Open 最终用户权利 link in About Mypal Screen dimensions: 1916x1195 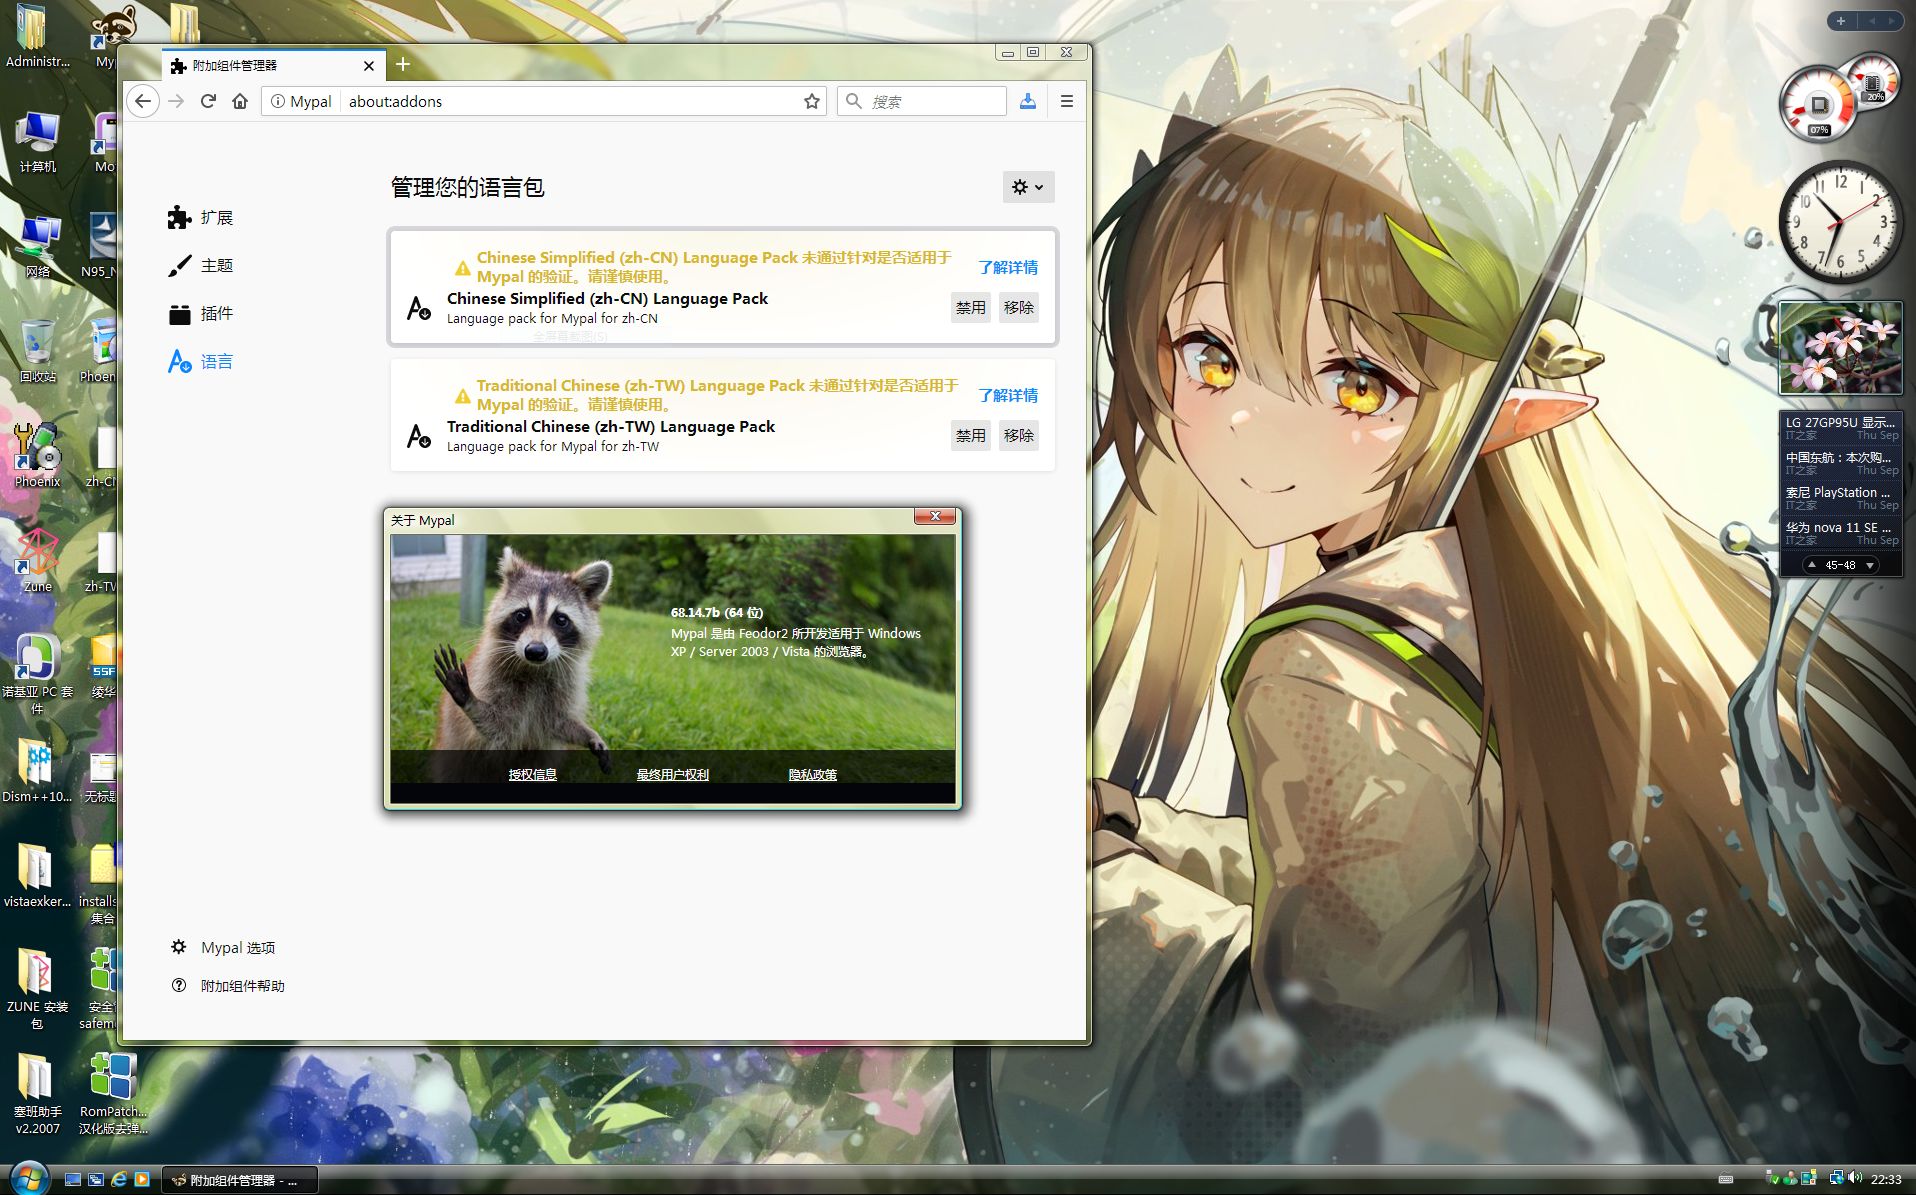click(x=672, y=774)
